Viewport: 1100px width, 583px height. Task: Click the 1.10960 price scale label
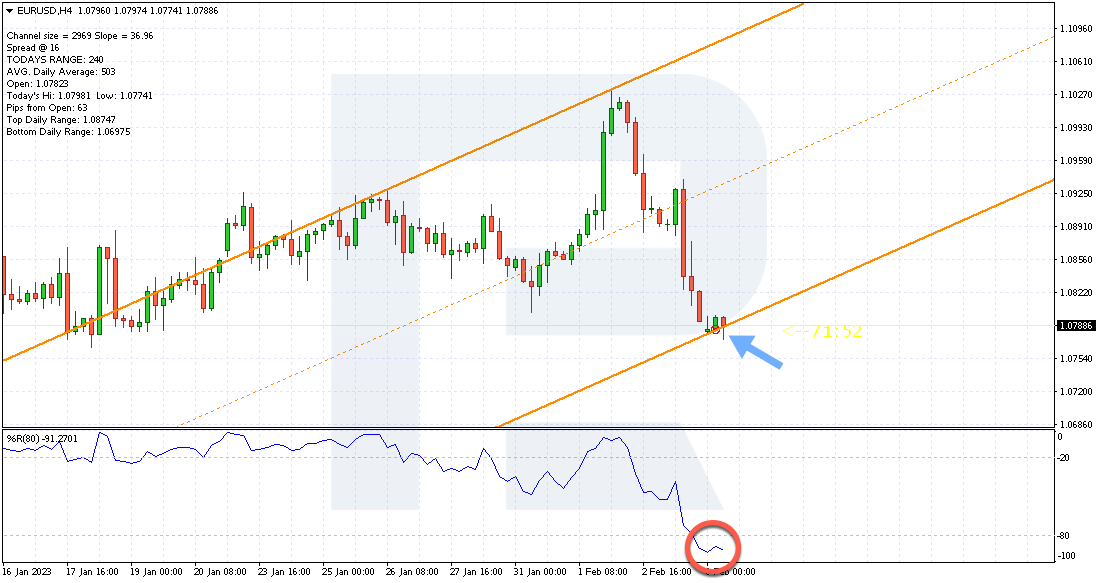[1075, 29]
